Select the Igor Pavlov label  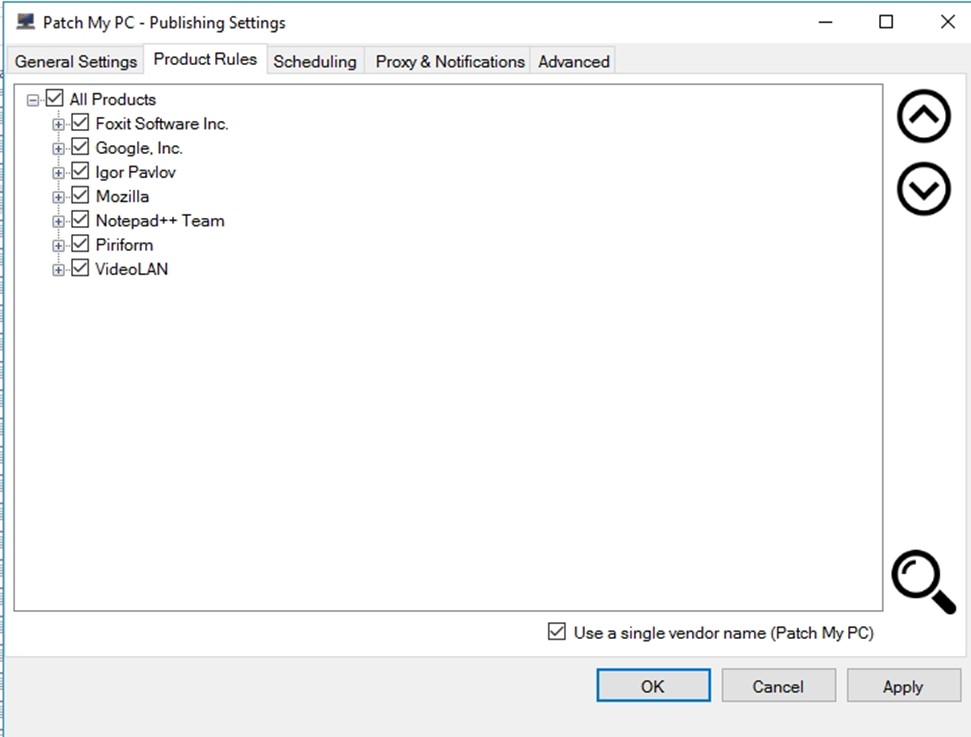(136, 172)
